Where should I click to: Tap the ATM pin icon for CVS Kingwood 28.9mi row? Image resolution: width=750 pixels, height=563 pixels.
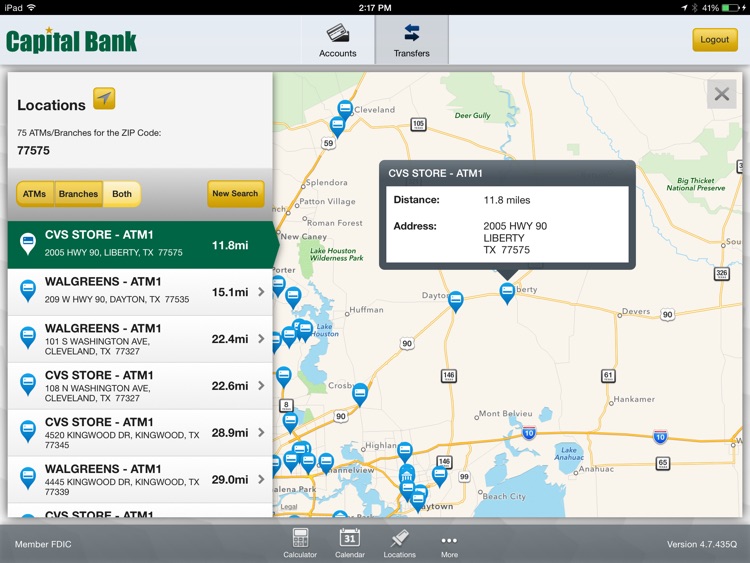[x=28, y=431]
